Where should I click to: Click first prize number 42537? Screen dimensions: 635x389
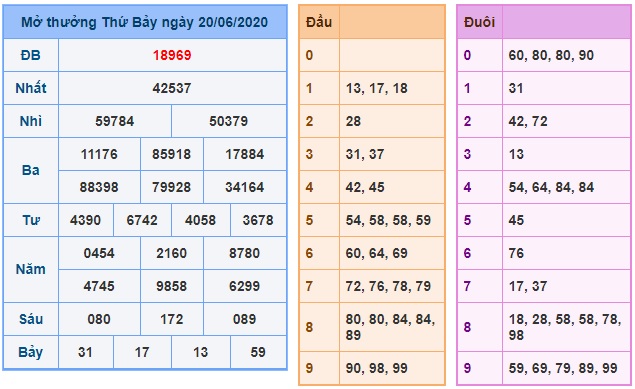click(172, 88)
